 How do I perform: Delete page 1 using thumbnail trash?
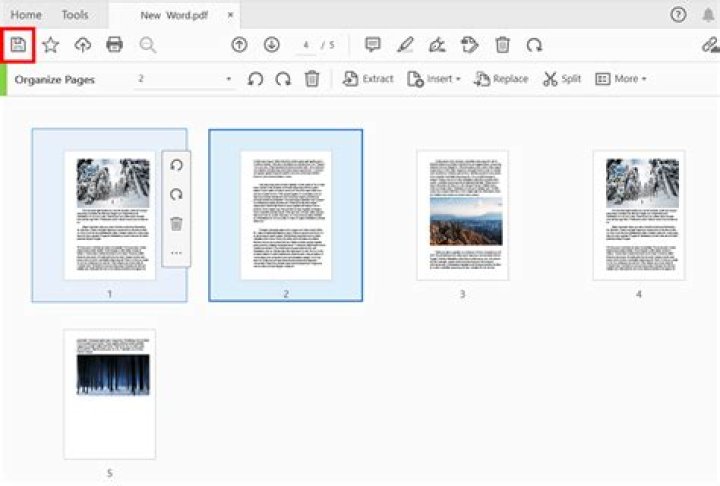click(x=176, y=224)
